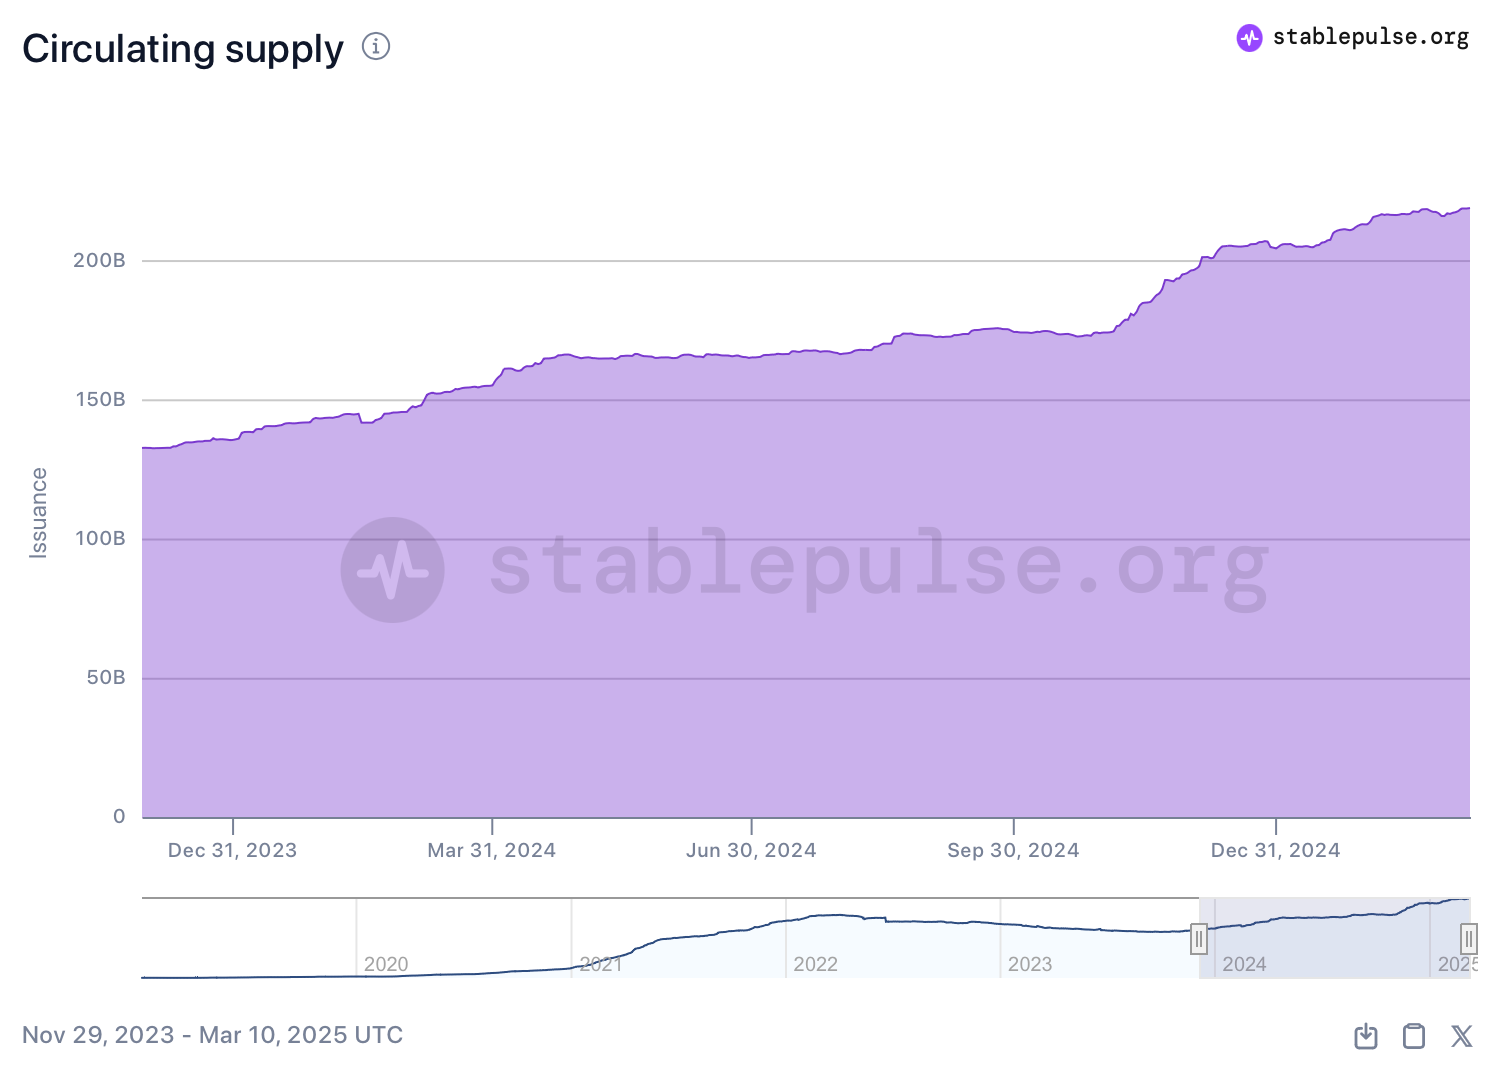Click the stablepulse purple logo icon
The width and height of the screenshot is (1500, 1082).
click(x=1249, y=38)
